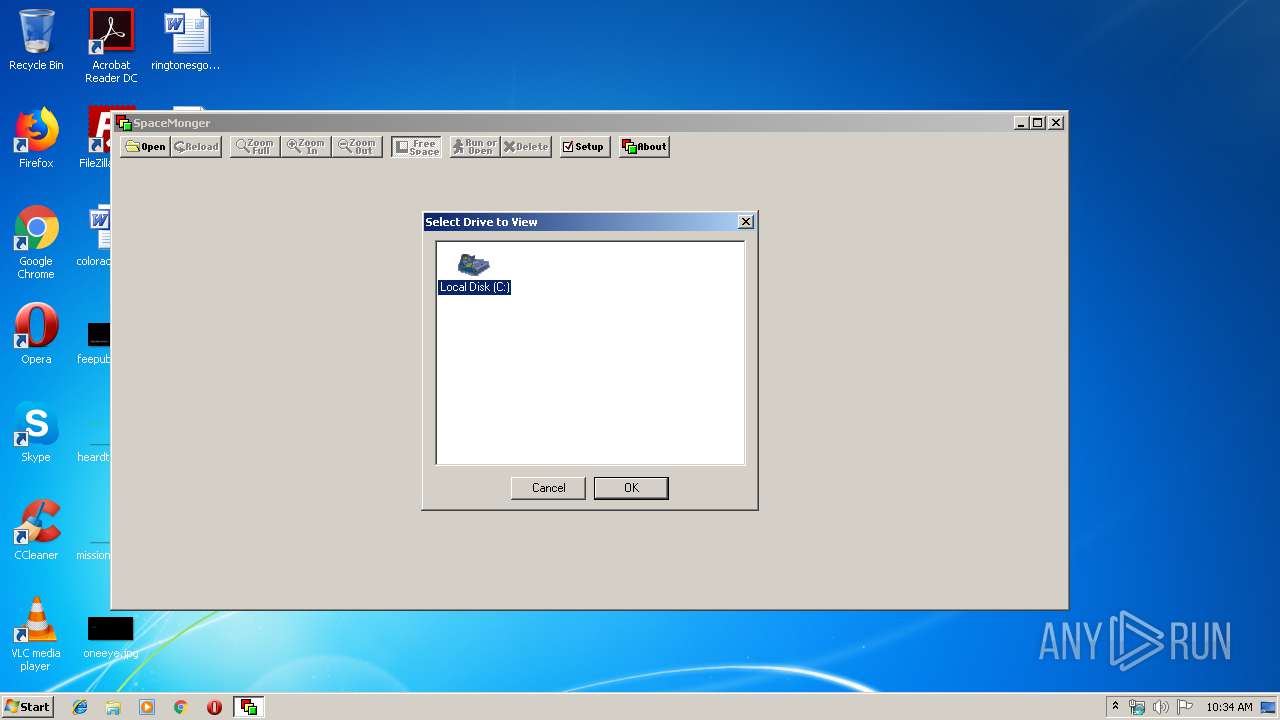Click the Open toolbar button in SpaceMonger

(145, 147)
